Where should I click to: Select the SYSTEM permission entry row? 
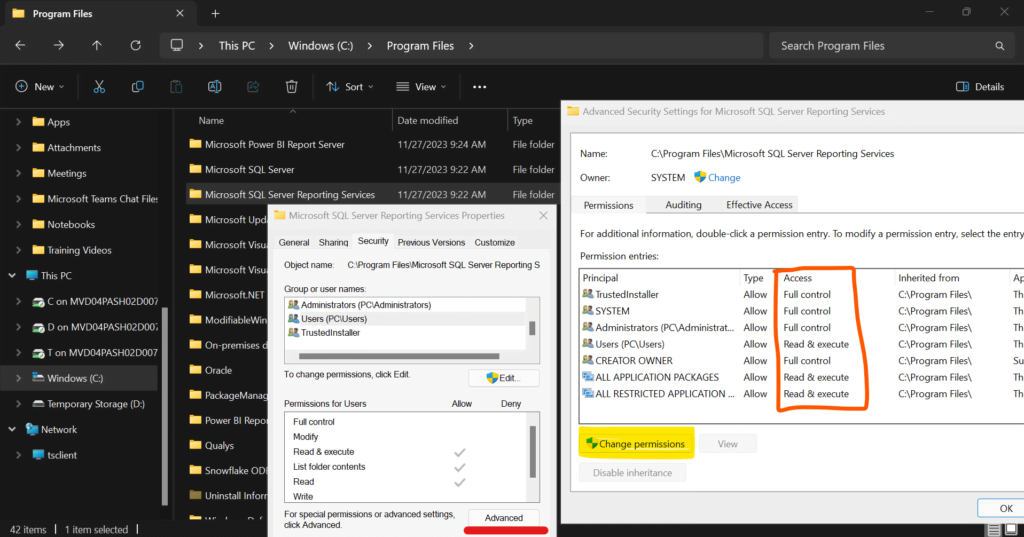coord(801,311)
